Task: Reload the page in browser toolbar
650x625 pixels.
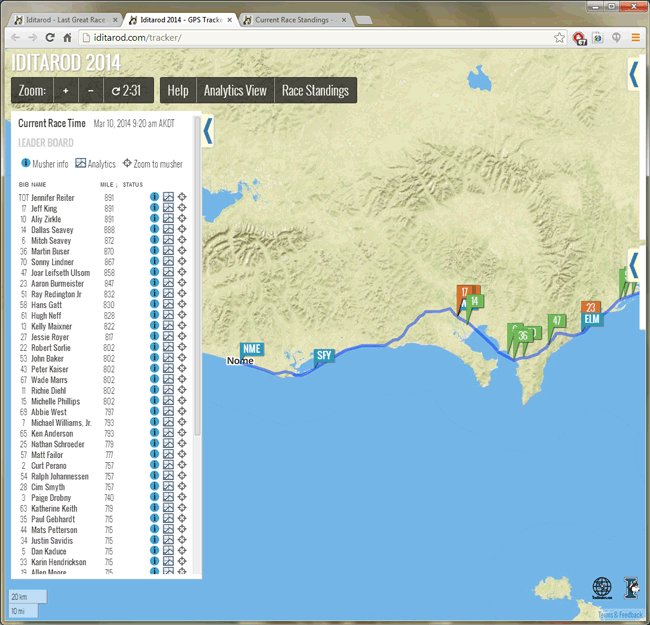Action: (x=50, y=37)
